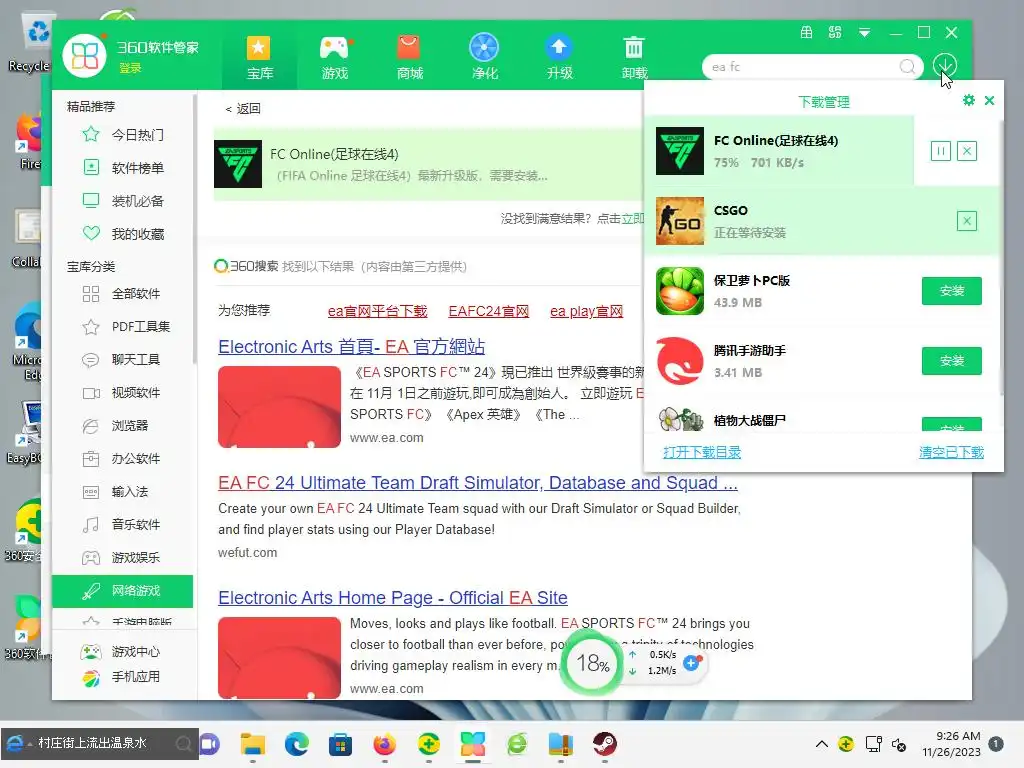Click the 18% memory accelerator ball
The image size is (1024, 768).
592,664
